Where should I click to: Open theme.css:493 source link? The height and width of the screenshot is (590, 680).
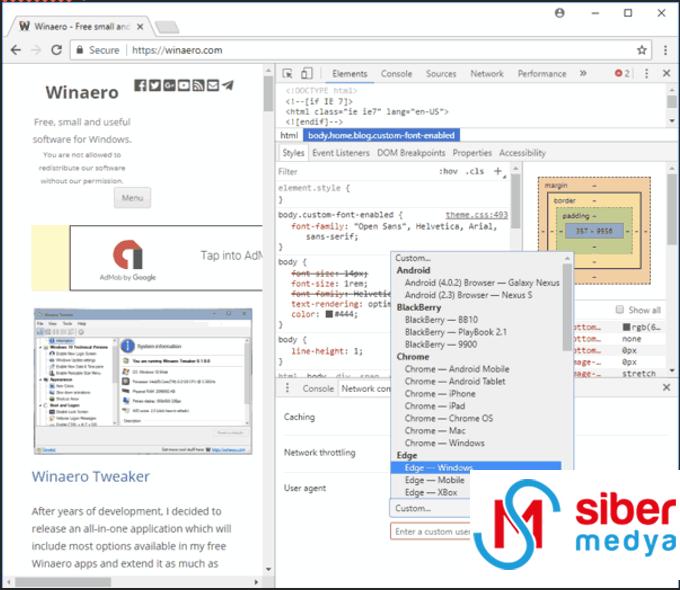click(476, 215)
